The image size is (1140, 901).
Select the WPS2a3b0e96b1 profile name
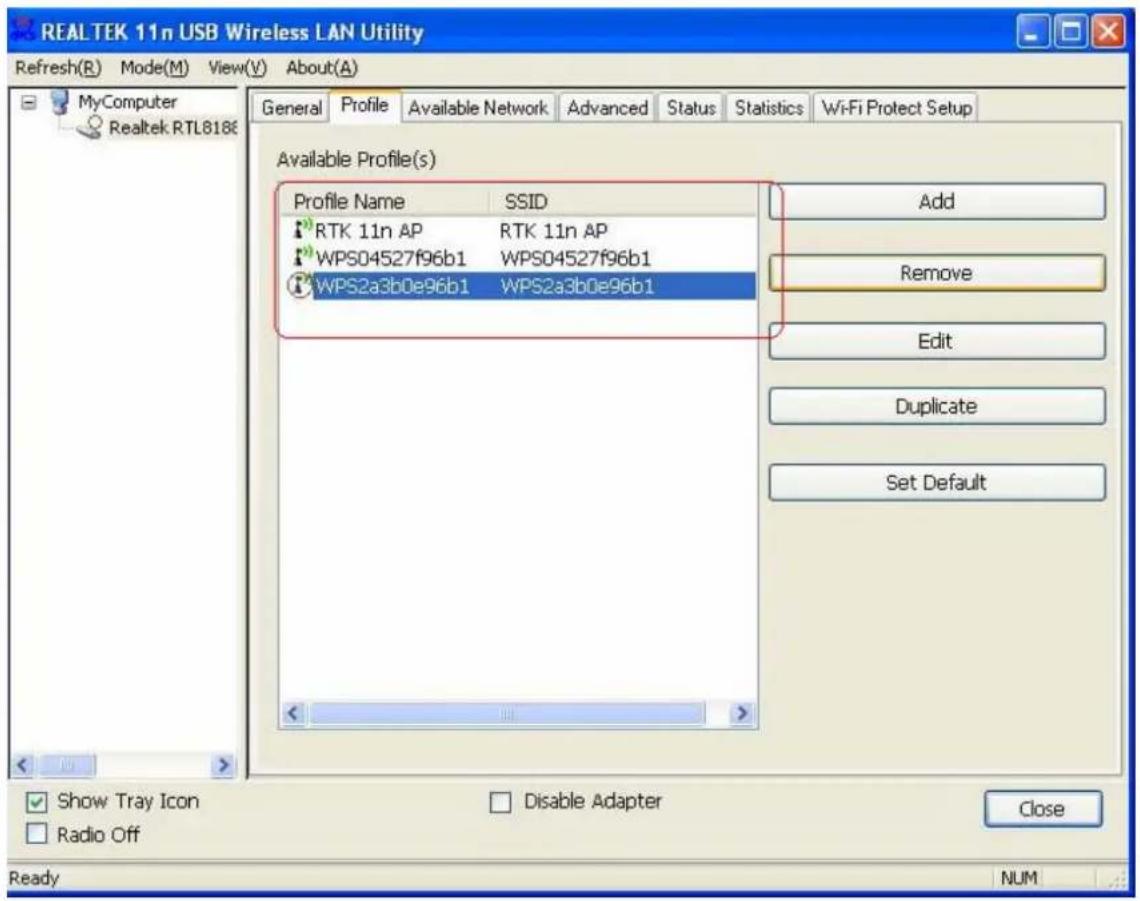click(x=392, y=287)
